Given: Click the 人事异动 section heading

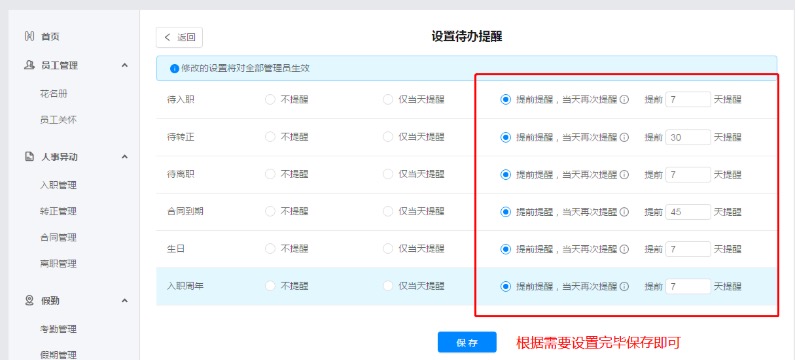Looking at the screenshot, I should 59,157.
